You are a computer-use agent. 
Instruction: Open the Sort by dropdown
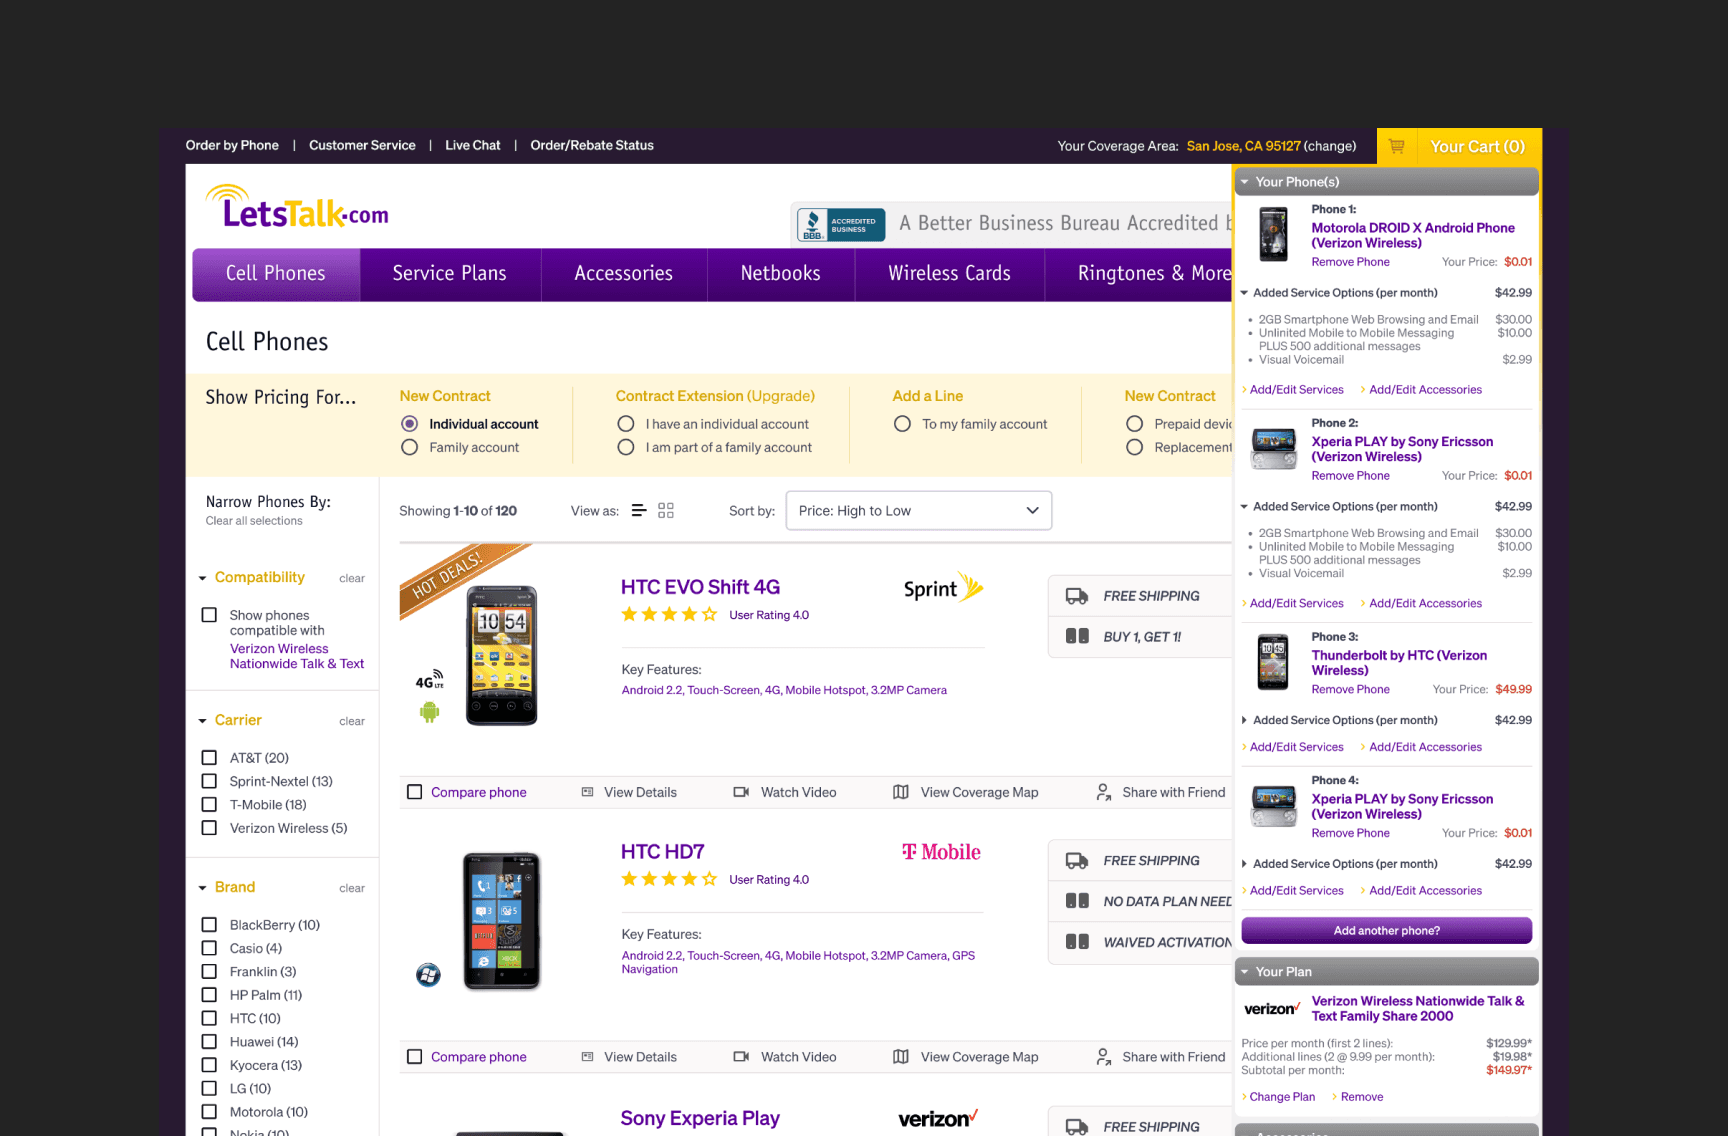[919, 511]
